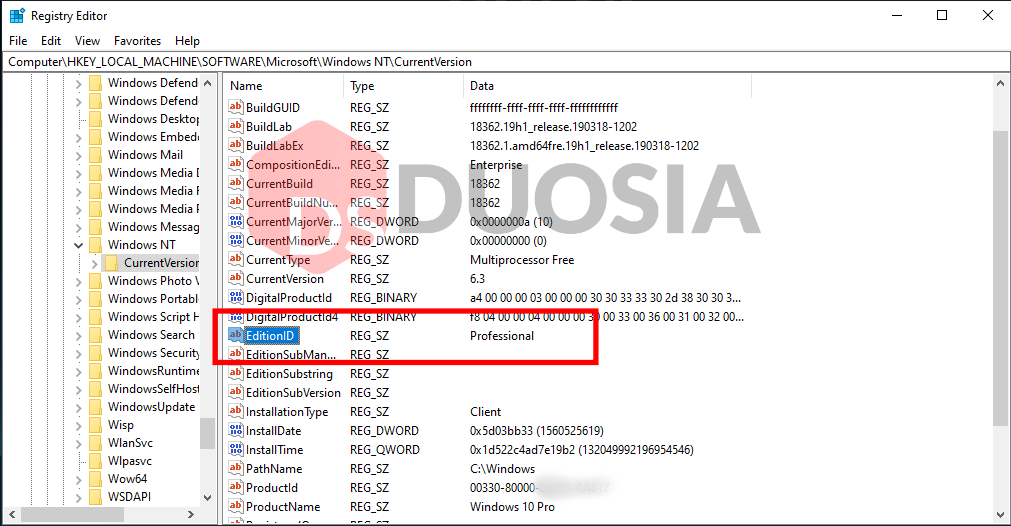Open the File menu
1011x526 pixels.
point(18,41)
